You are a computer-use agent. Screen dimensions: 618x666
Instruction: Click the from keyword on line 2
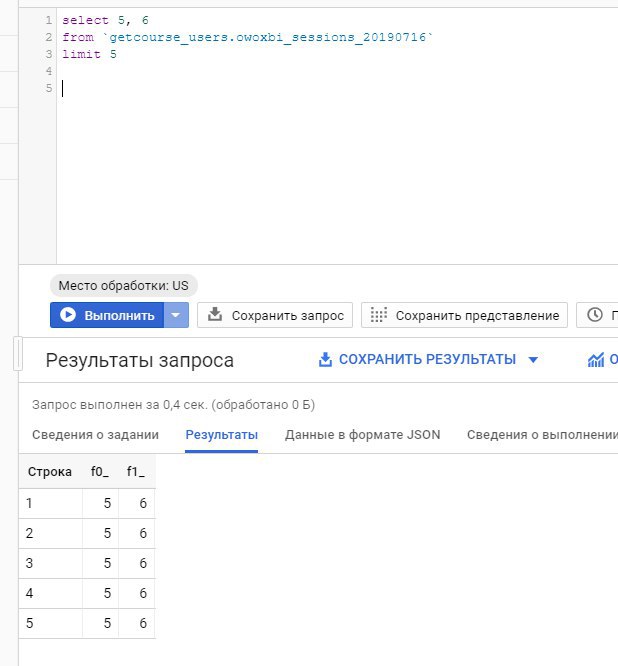tap(78, 37)
